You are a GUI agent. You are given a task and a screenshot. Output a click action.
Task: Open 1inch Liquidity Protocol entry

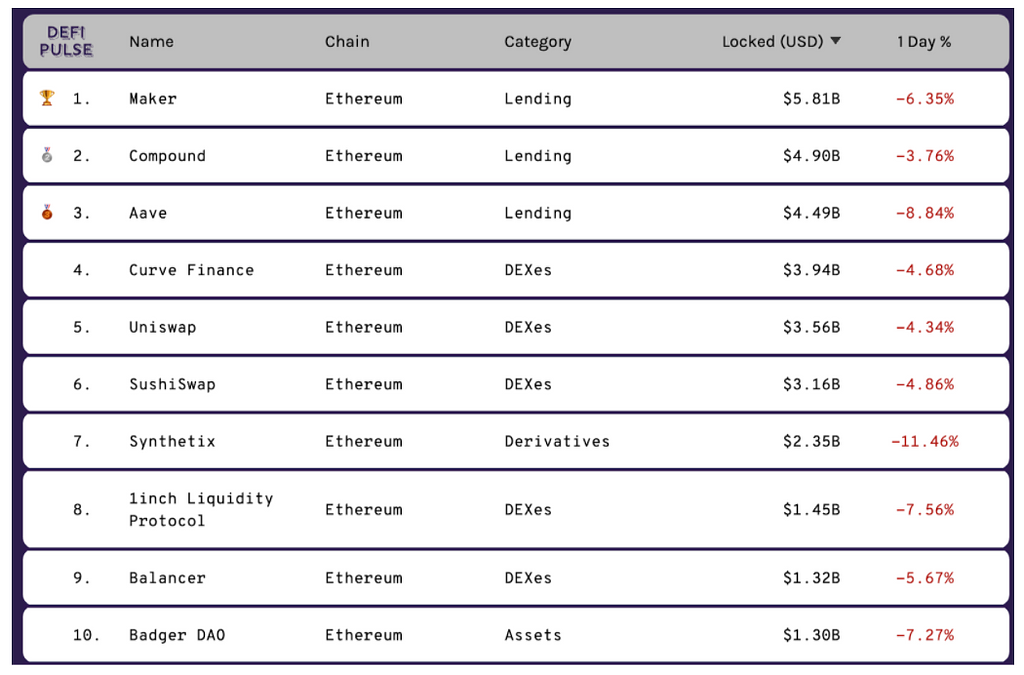click(x=200, y=509)
